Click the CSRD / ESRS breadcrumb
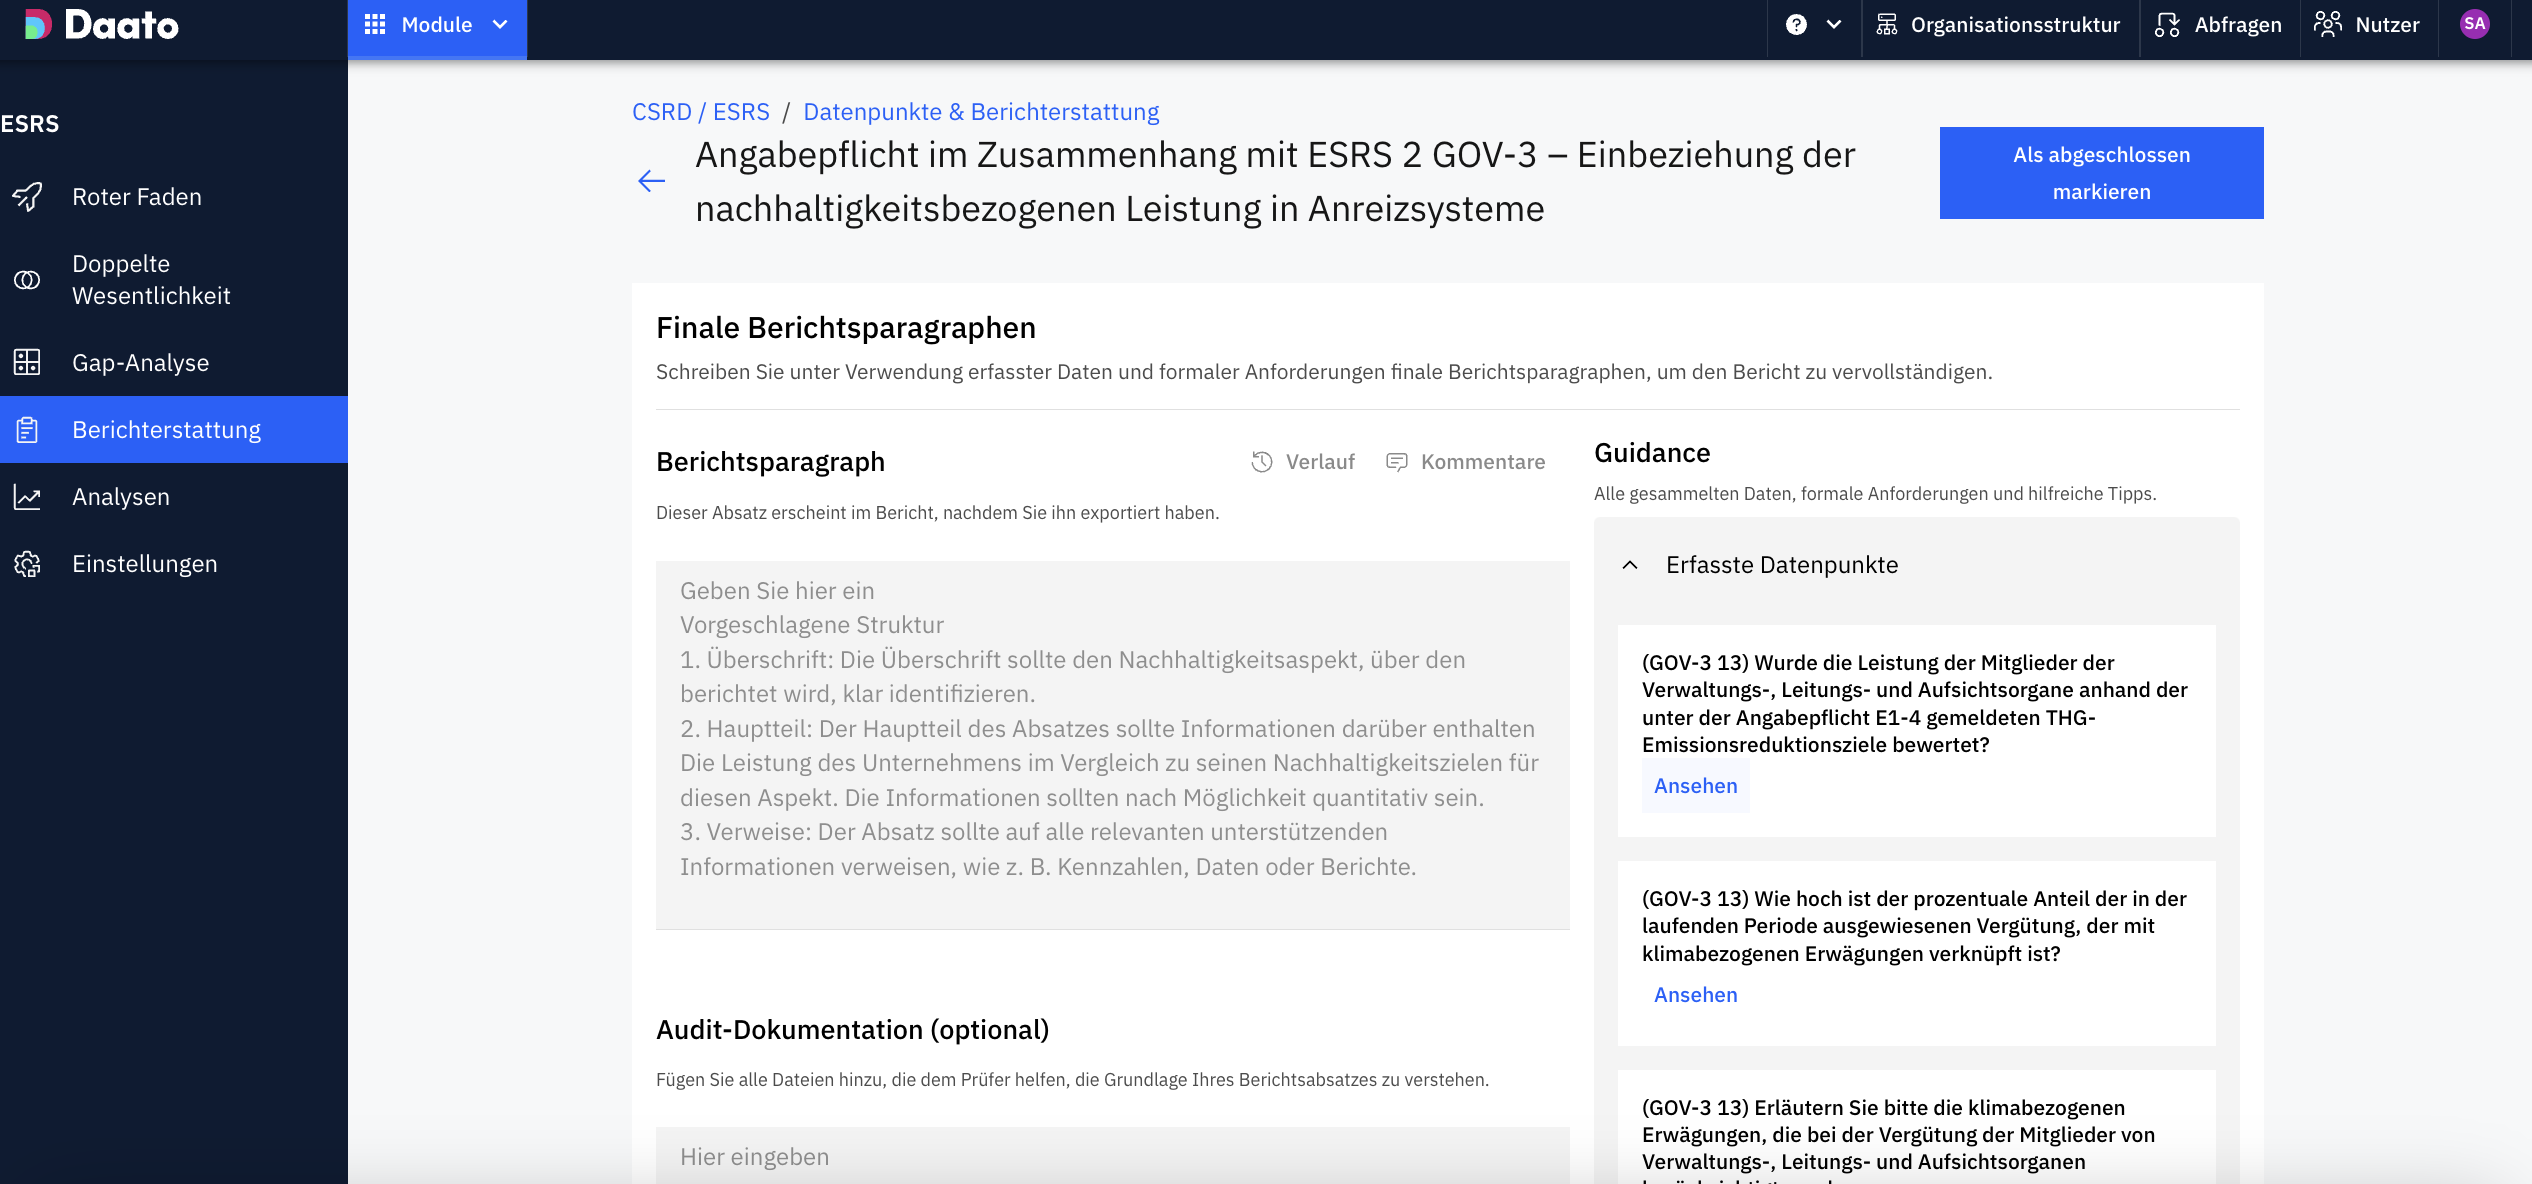The image size is (2532, 1184). (700, 112)
